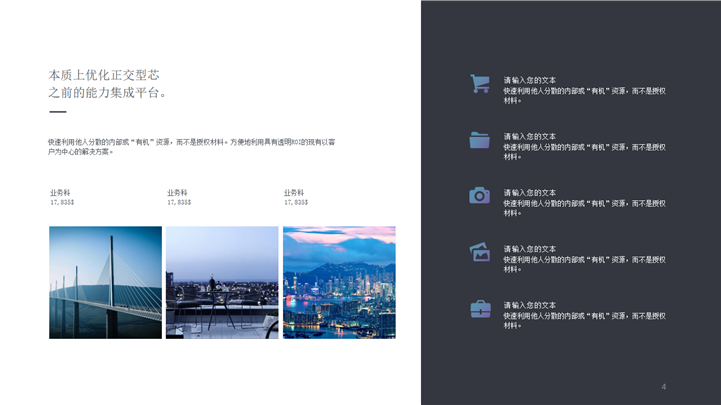Click the 17,835$ value above the terrace photo

pyautogui.click(x=179, y=202)
